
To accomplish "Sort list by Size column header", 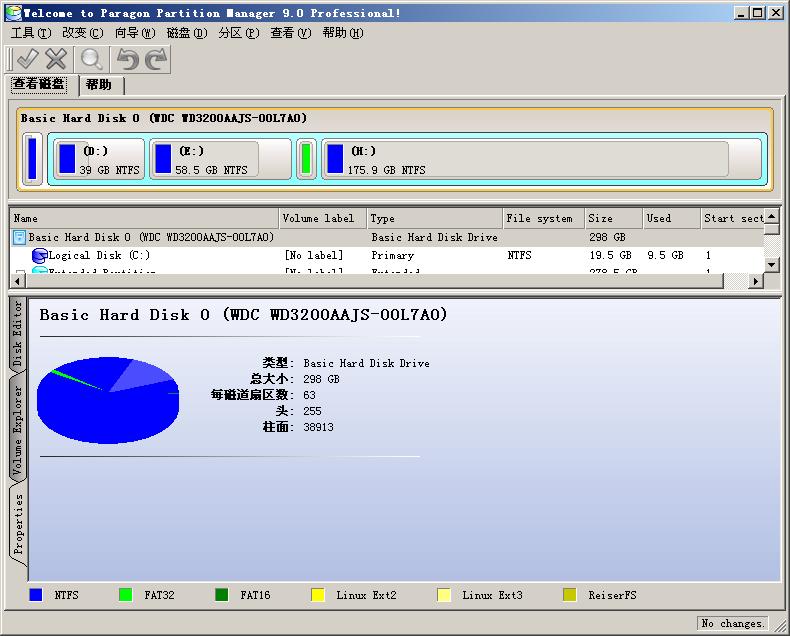I will pos(614,219).
